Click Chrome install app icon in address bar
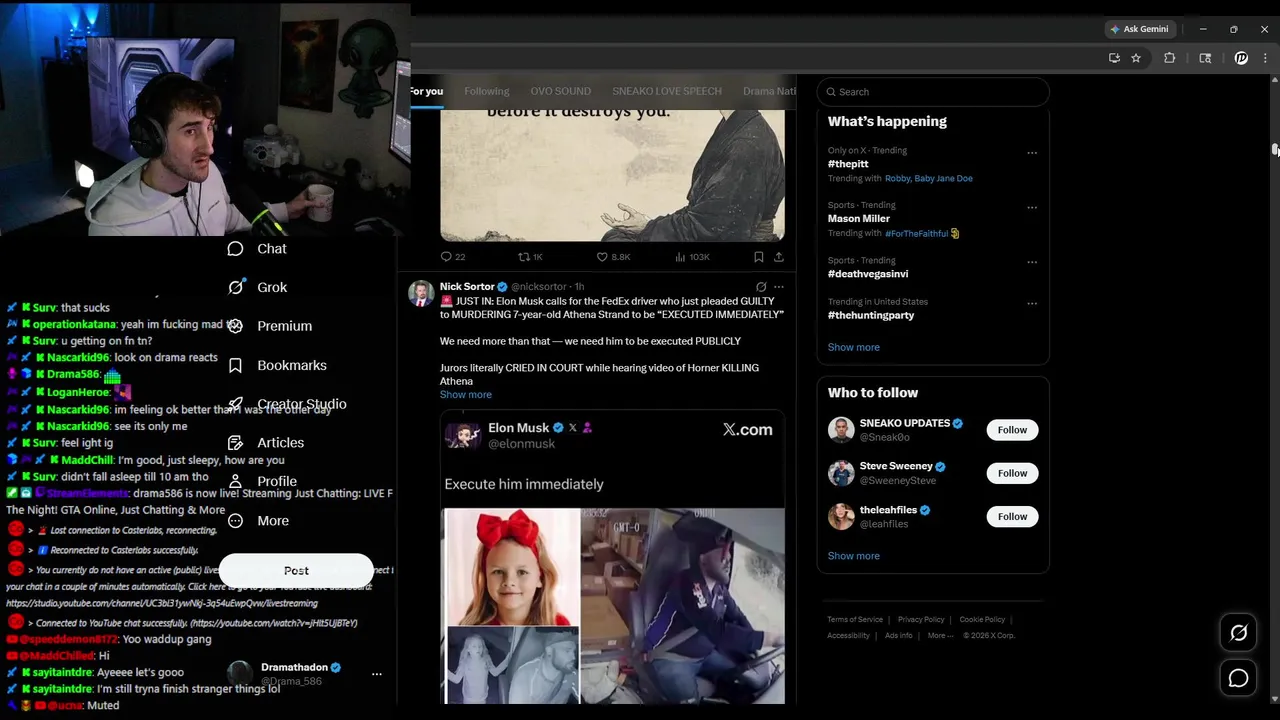Viewport: 1280px width, 720px height. pyautogui.click(x=1114, y=58)
